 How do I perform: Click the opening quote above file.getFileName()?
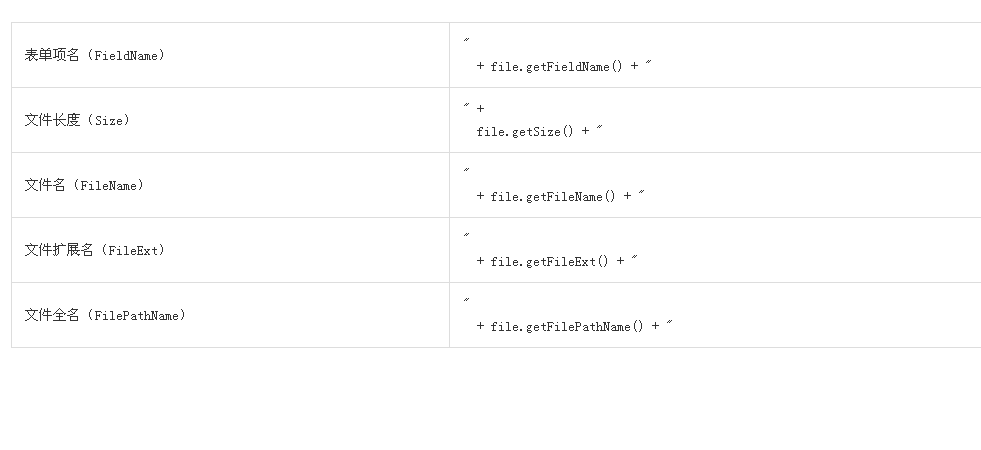[x=467, y=172]
